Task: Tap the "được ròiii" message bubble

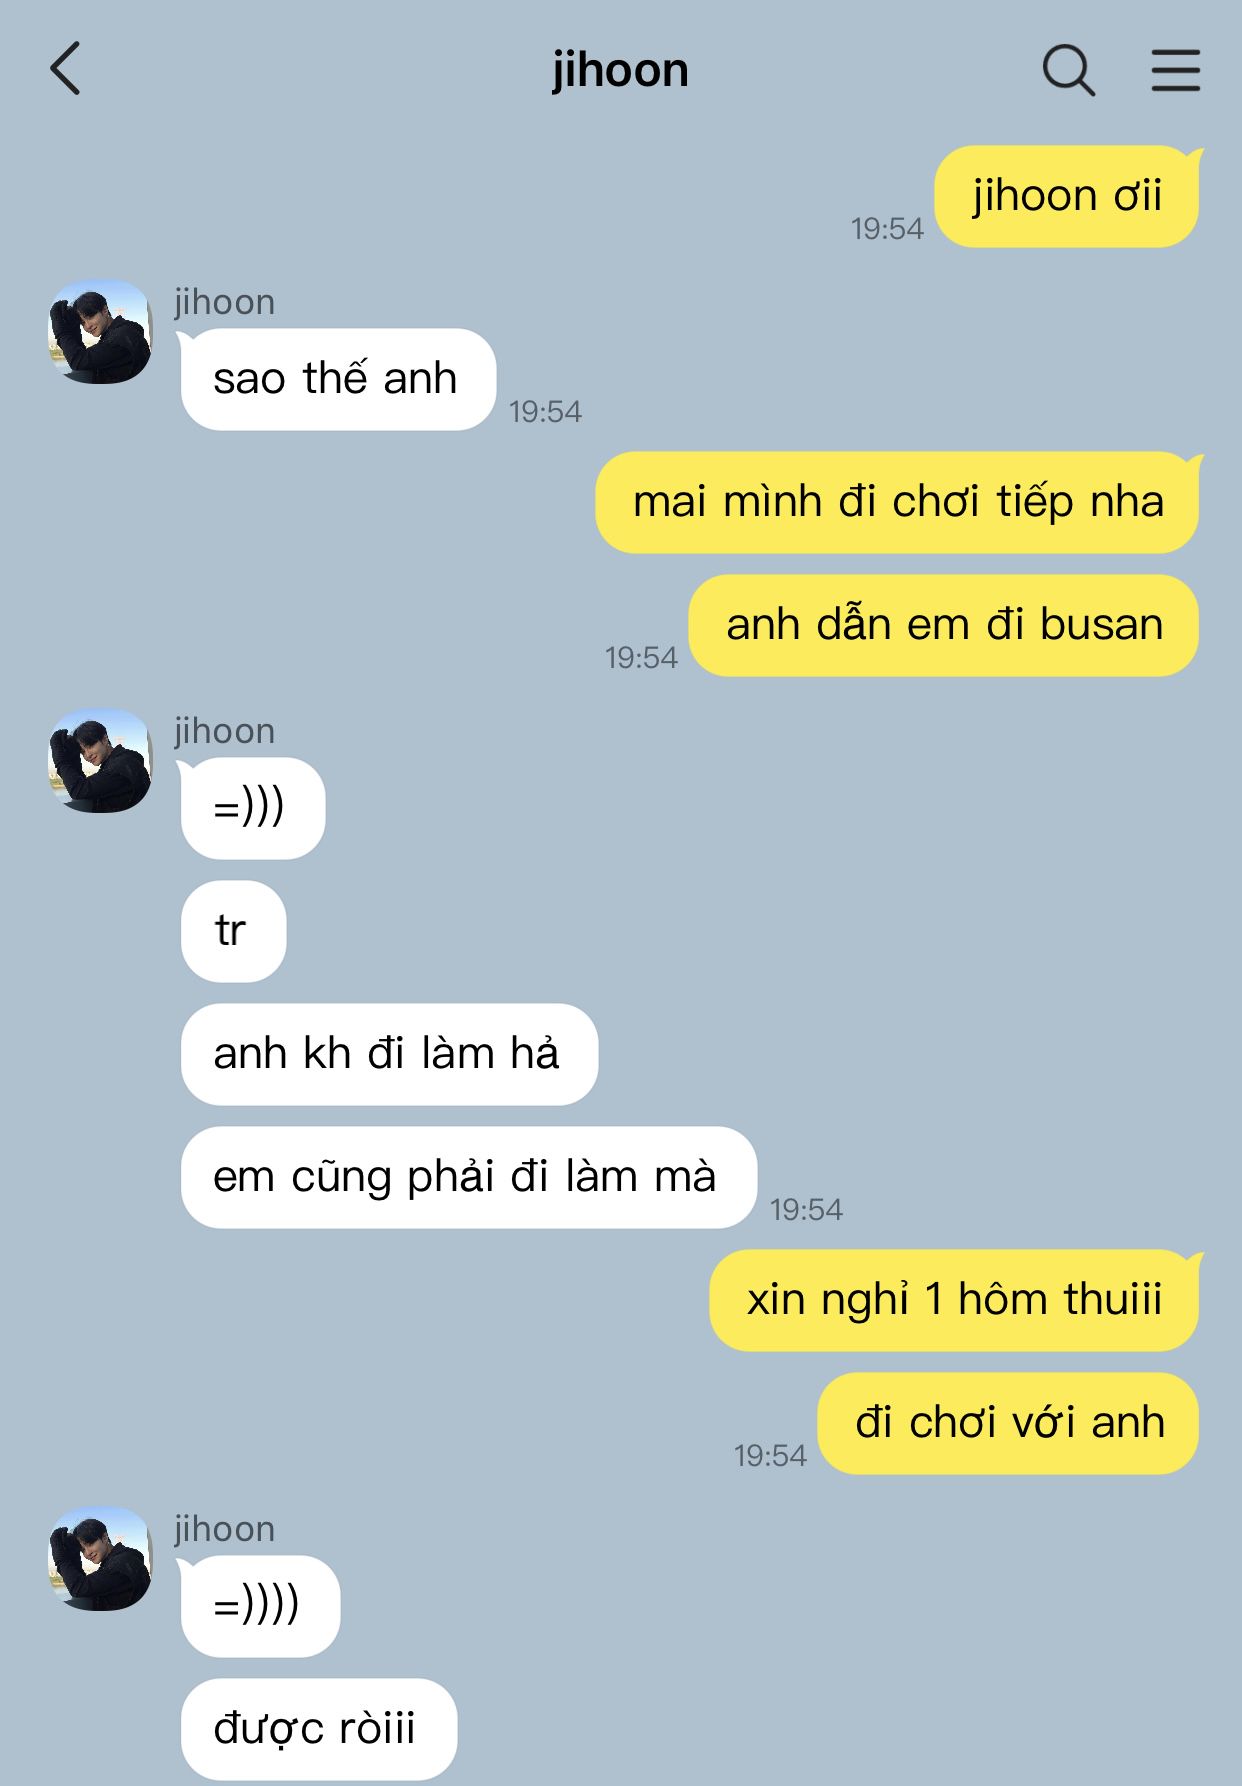Action: point(319,1729)
